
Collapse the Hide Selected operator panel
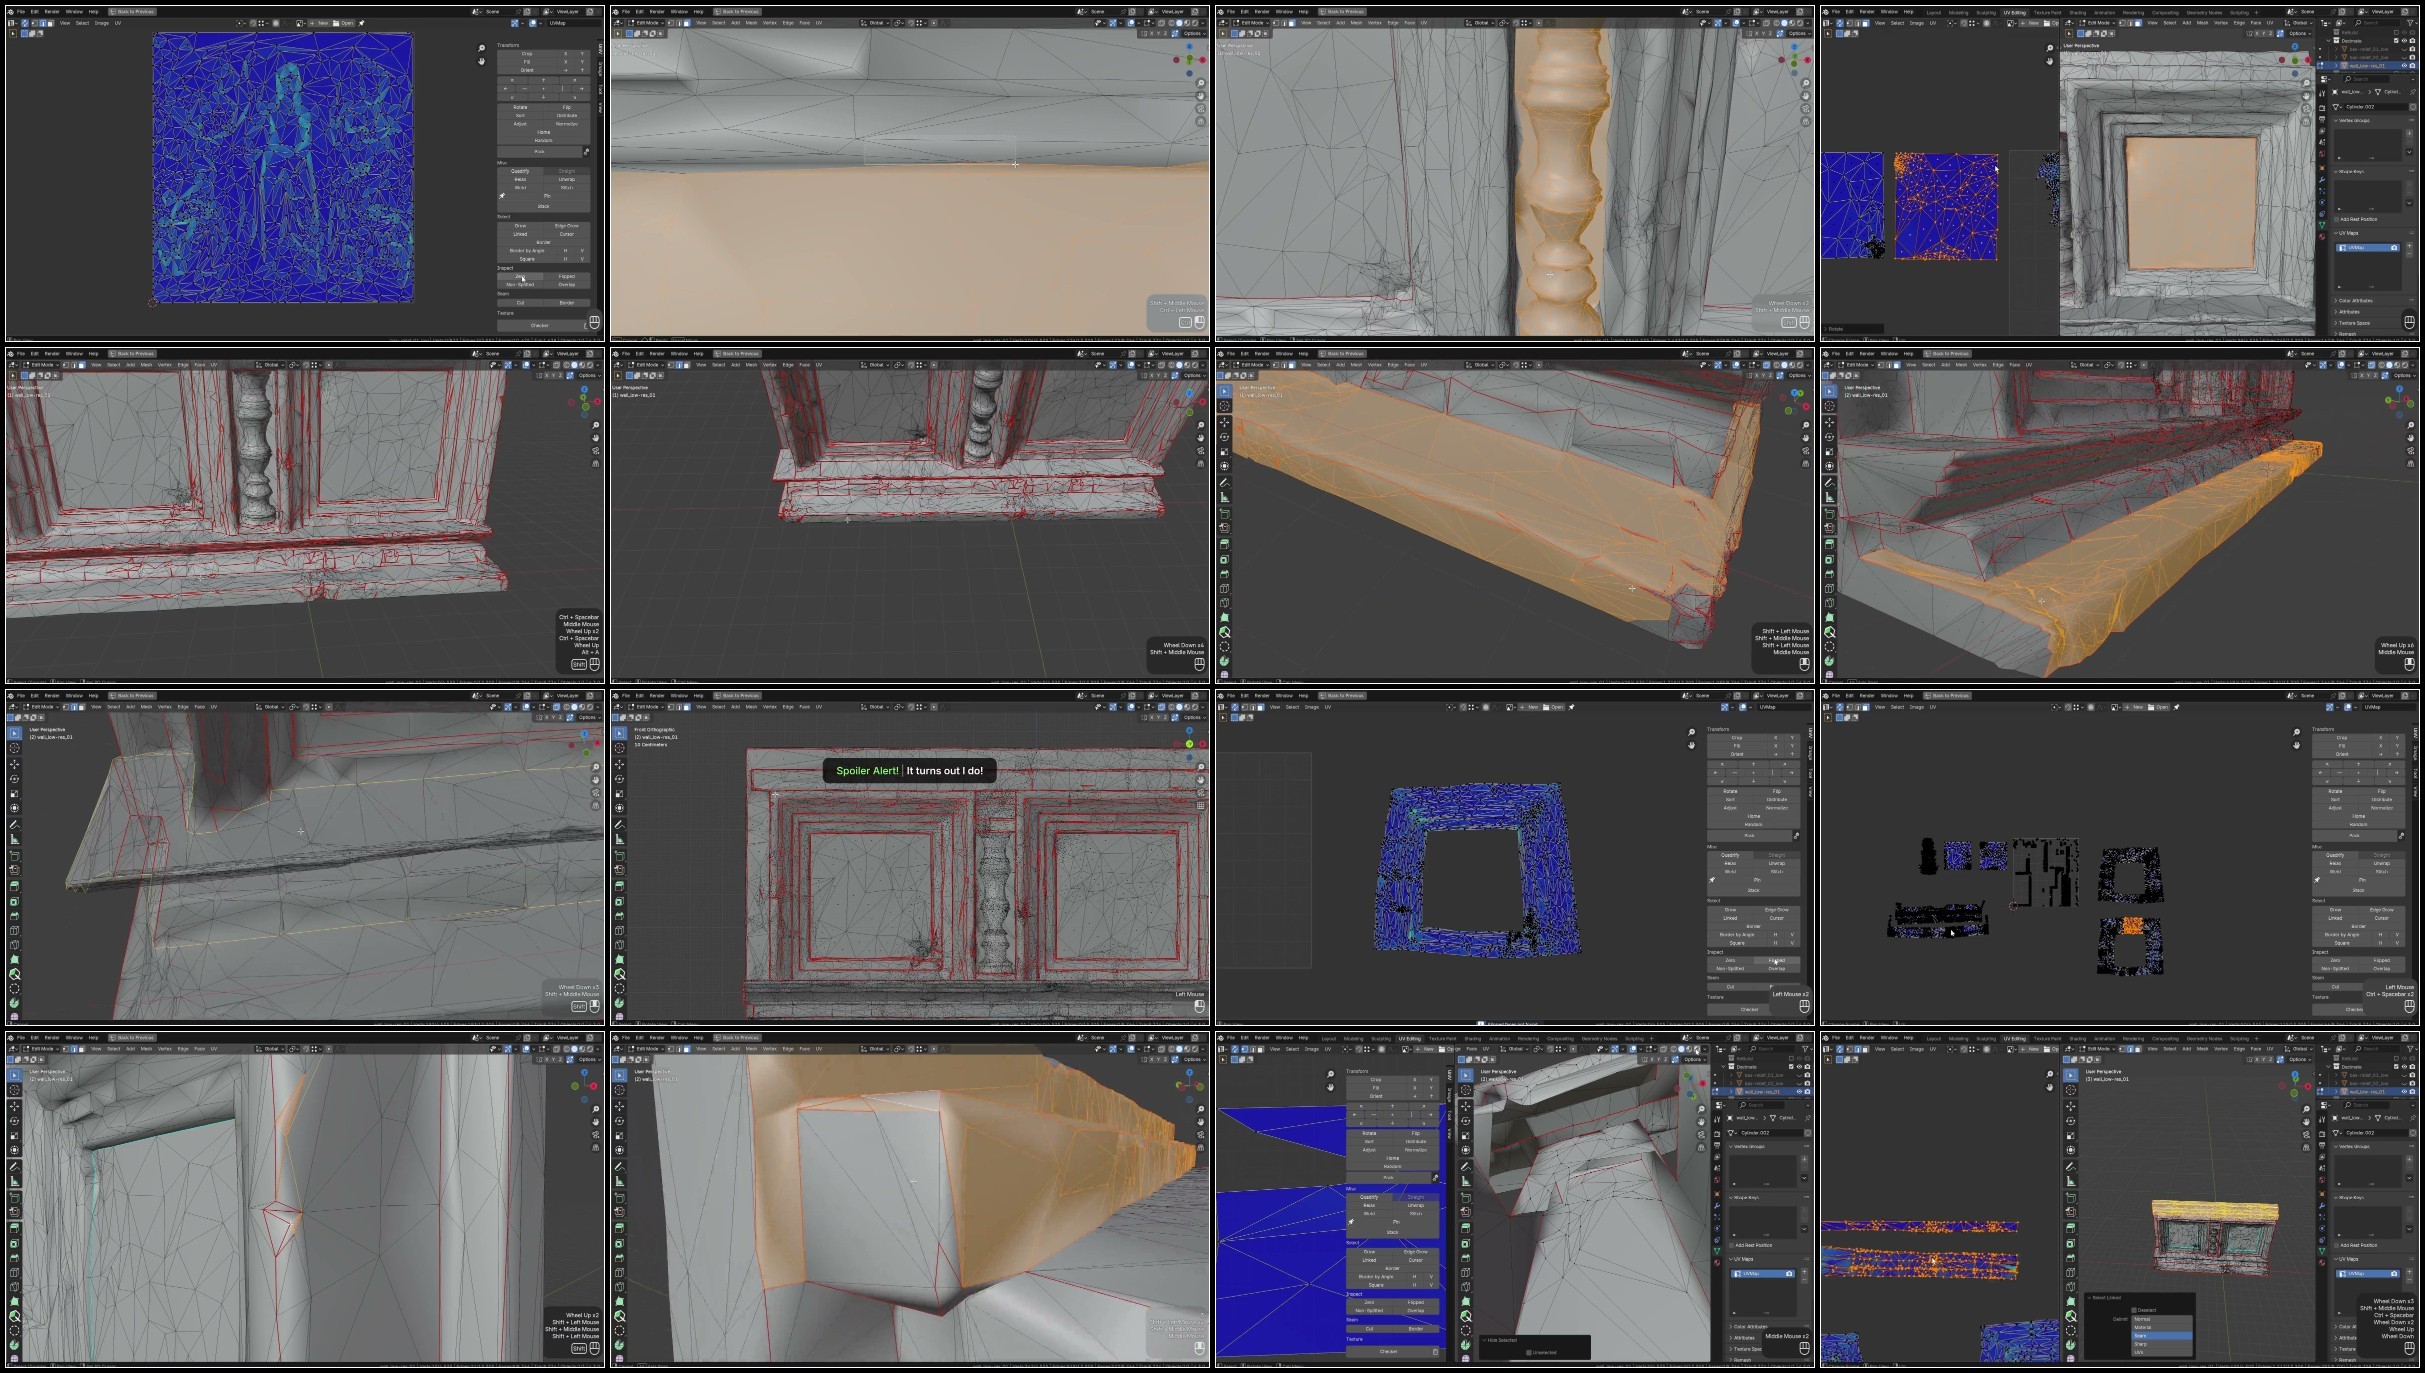[1484, 1340]
